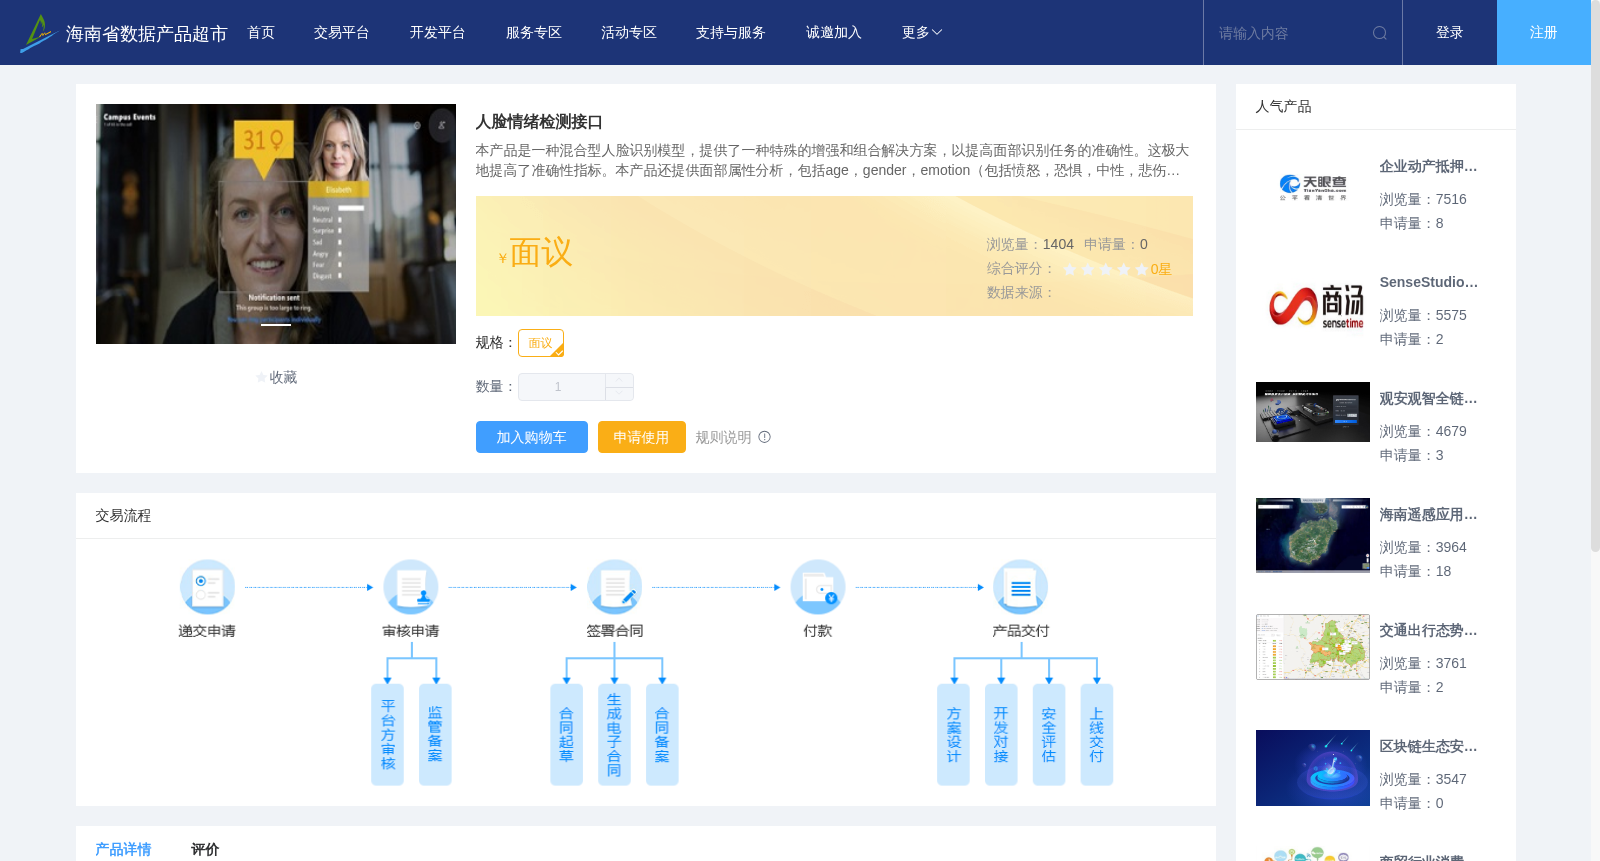Image resolution: width=1600 pixels, height=861 pixels.
Task: Click the 合同备案 flow box
Action: (662, 735)
